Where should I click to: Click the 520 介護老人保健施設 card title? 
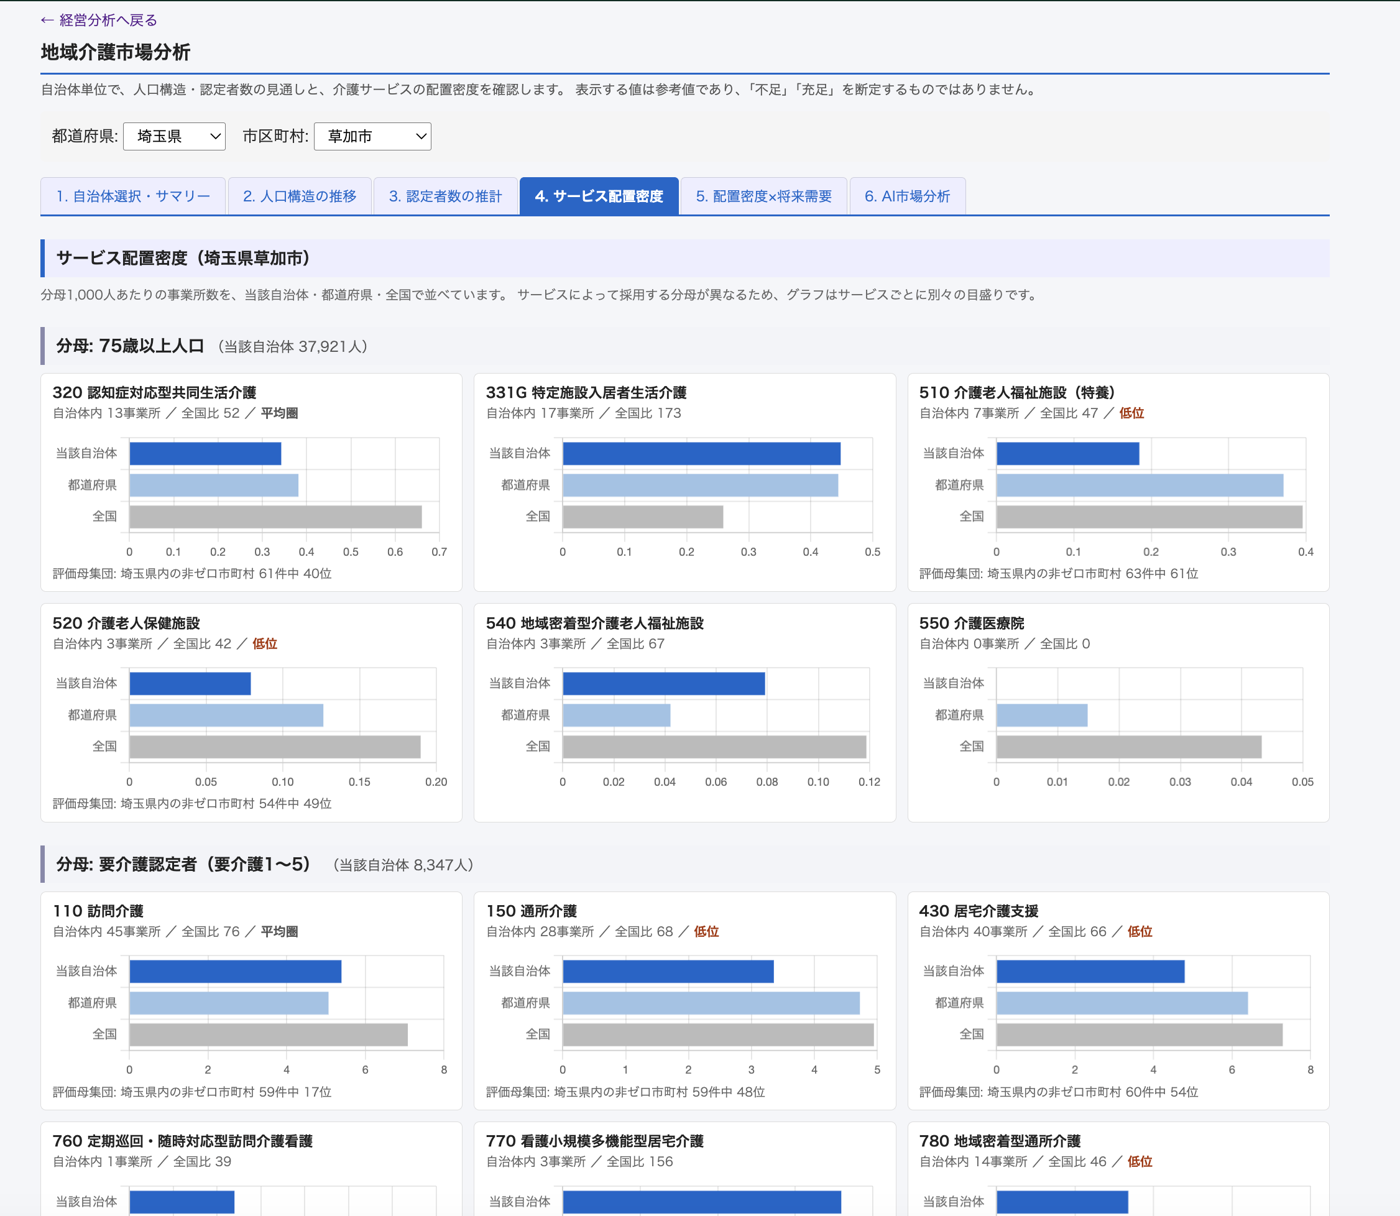(126, 623)
